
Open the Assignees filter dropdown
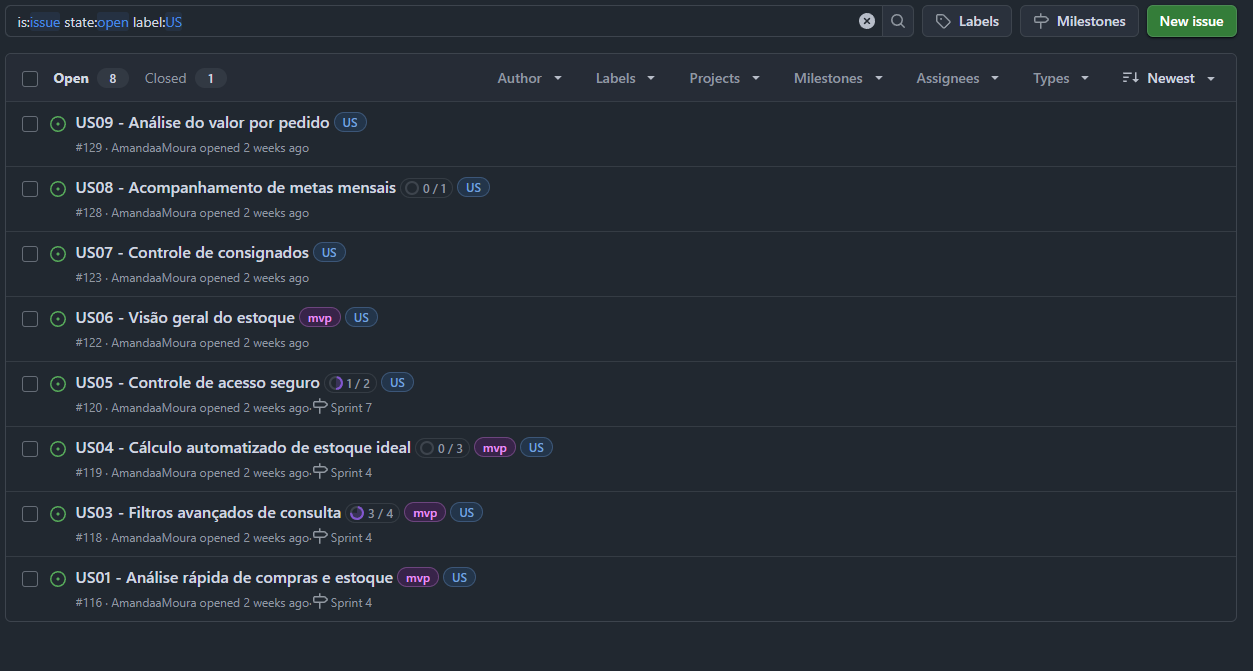point(958,78)
